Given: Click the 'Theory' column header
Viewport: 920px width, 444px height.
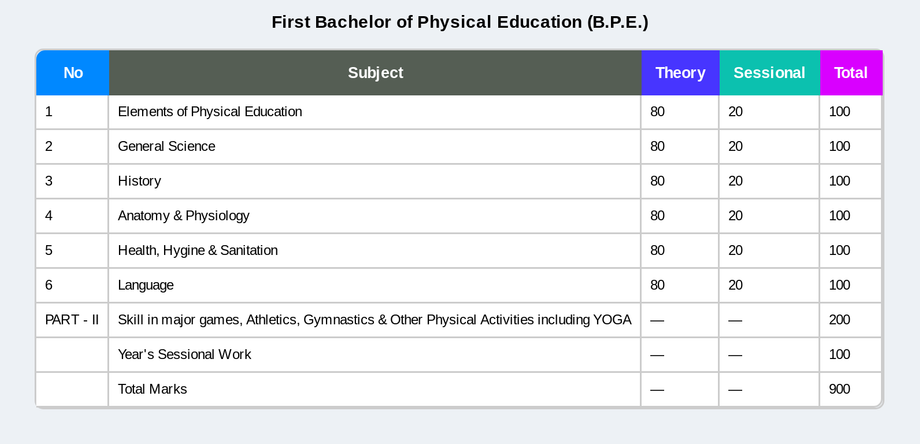Looking at the screenshot, I should pos(680,73).
